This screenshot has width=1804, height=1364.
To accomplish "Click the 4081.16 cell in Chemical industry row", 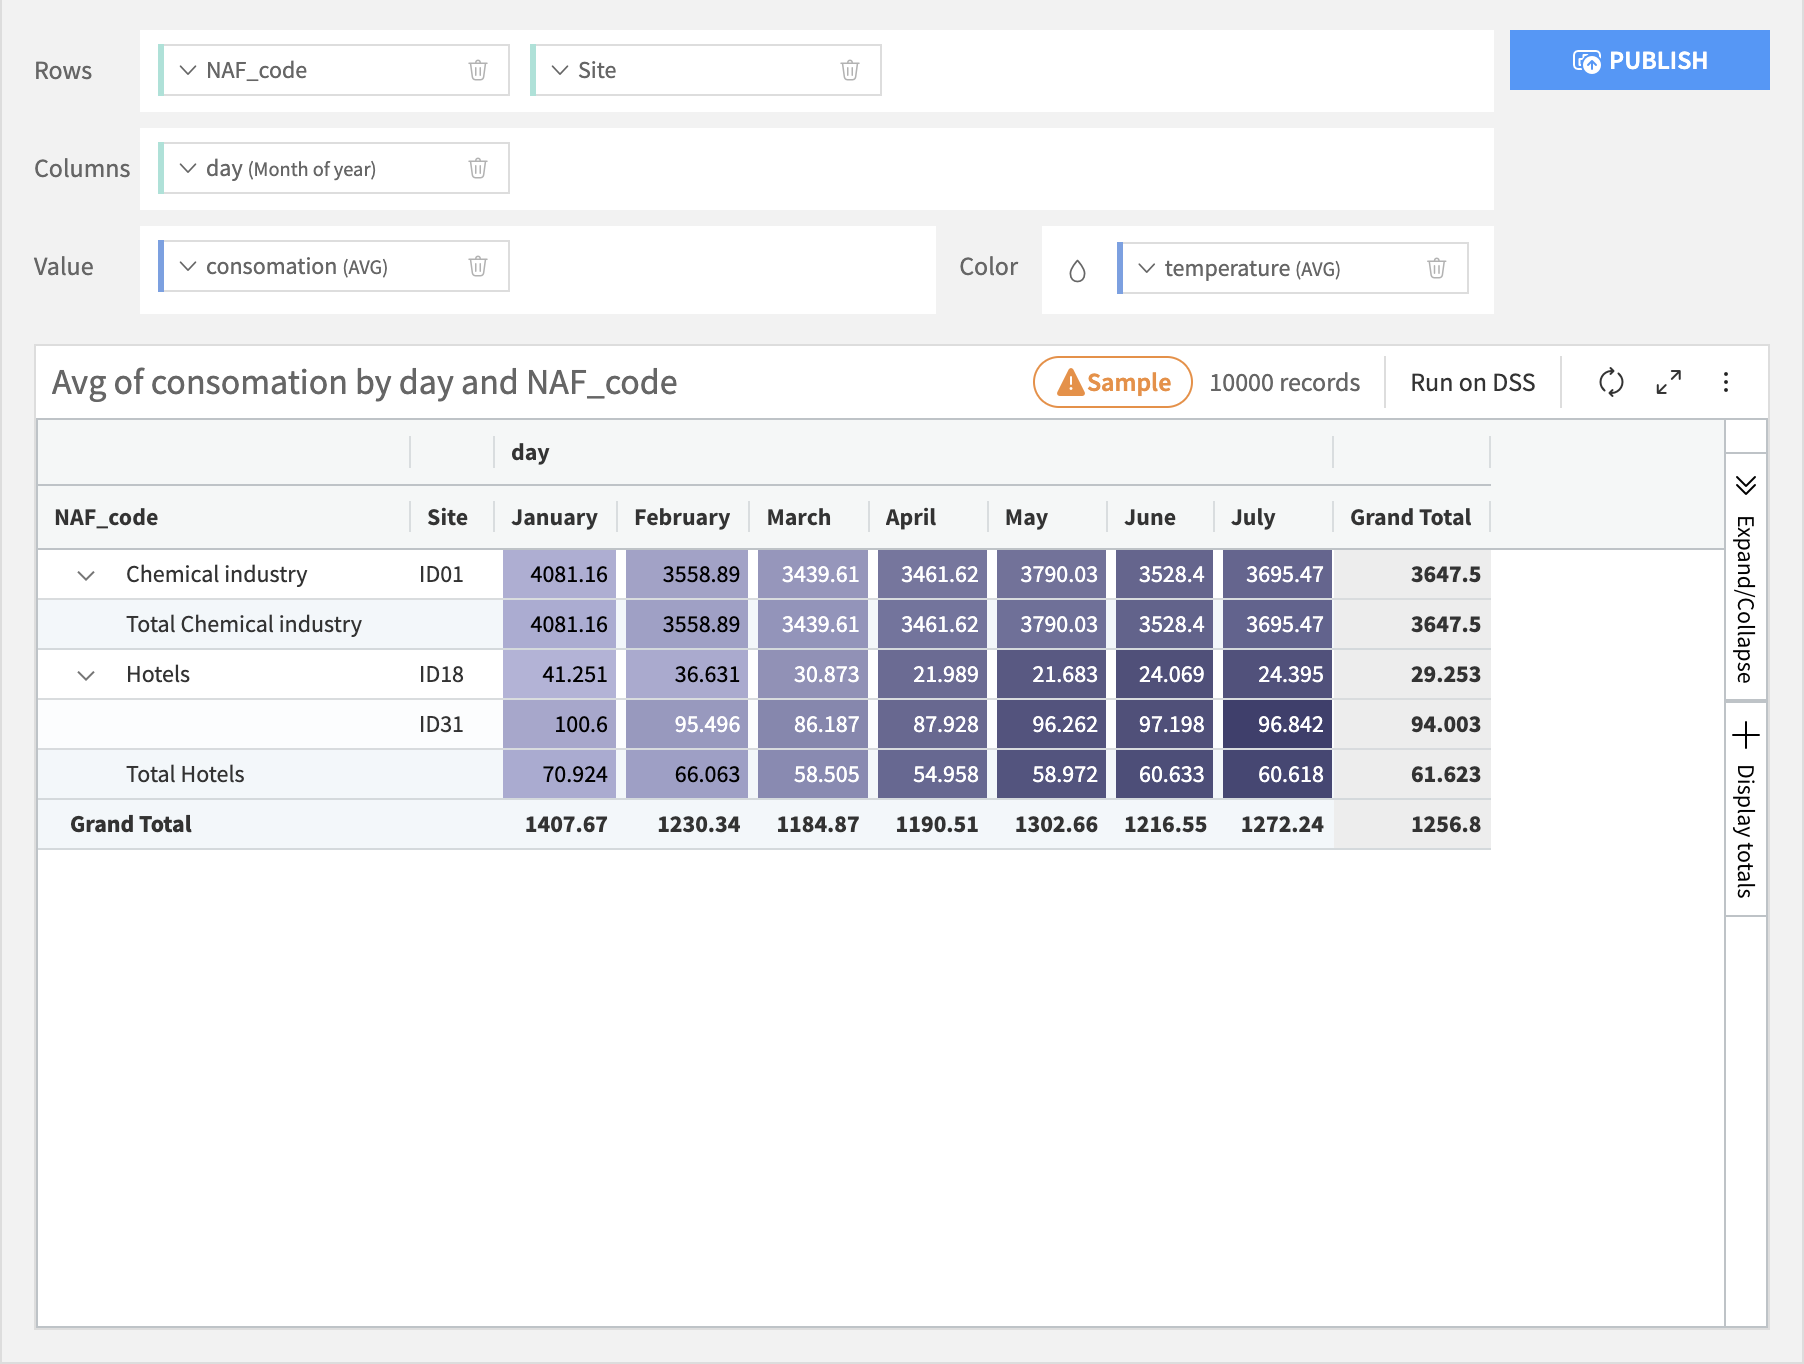I will pos(559,574).
